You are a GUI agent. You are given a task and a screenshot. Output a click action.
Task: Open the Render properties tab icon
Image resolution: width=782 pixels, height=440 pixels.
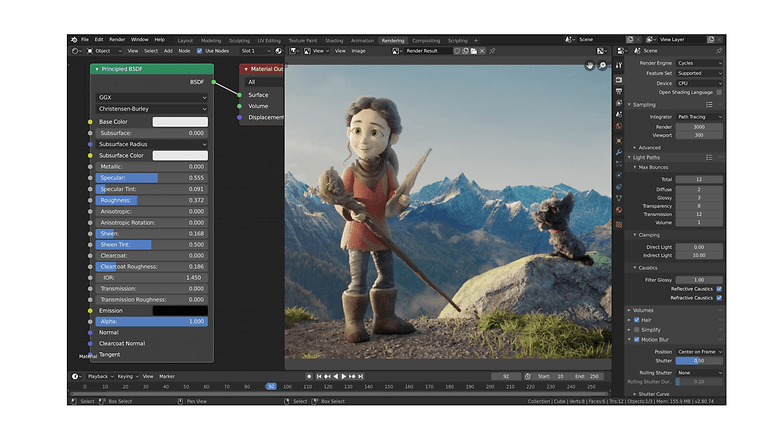(619, 80)
